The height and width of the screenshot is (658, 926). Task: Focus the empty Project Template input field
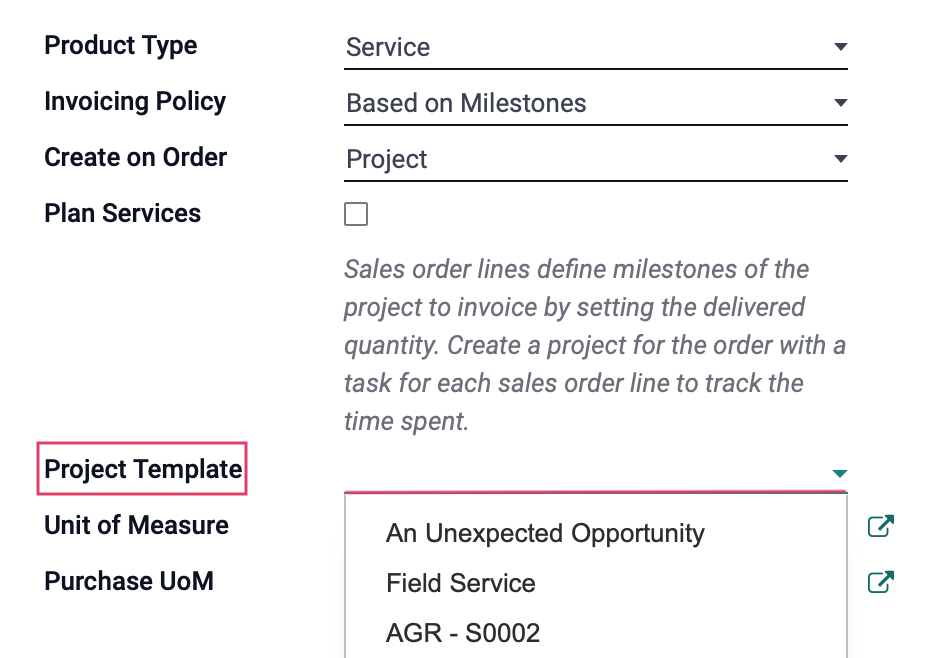(x=587, y=472)
